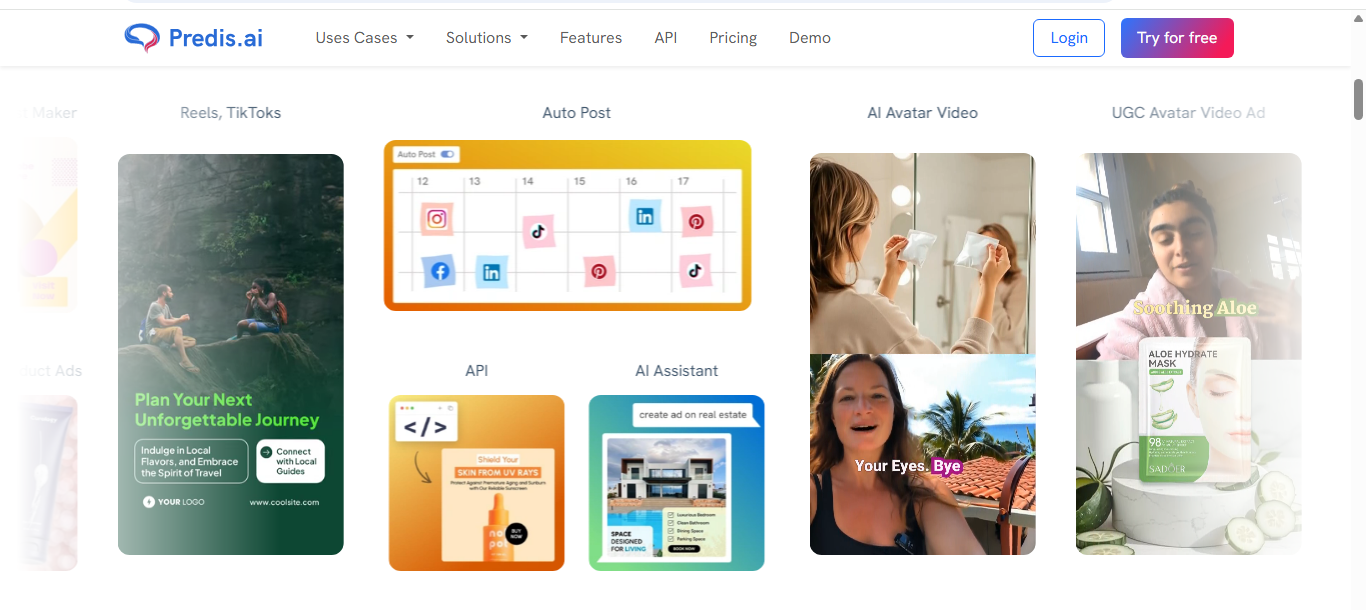This screenshot has width=1366, height=610.
Task: Click the Try for free button
Action: [1177, 38]
